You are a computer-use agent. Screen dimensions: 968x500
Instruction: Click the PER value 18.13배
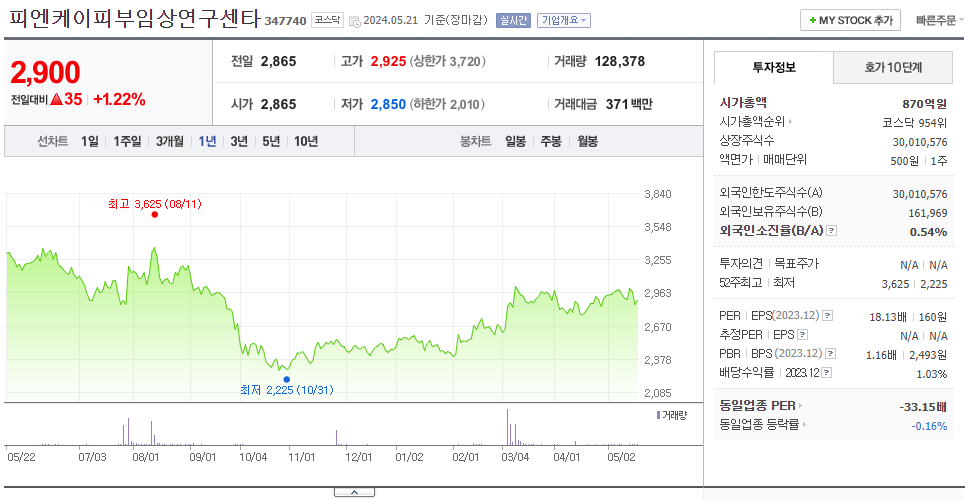(x=888, y=317)
